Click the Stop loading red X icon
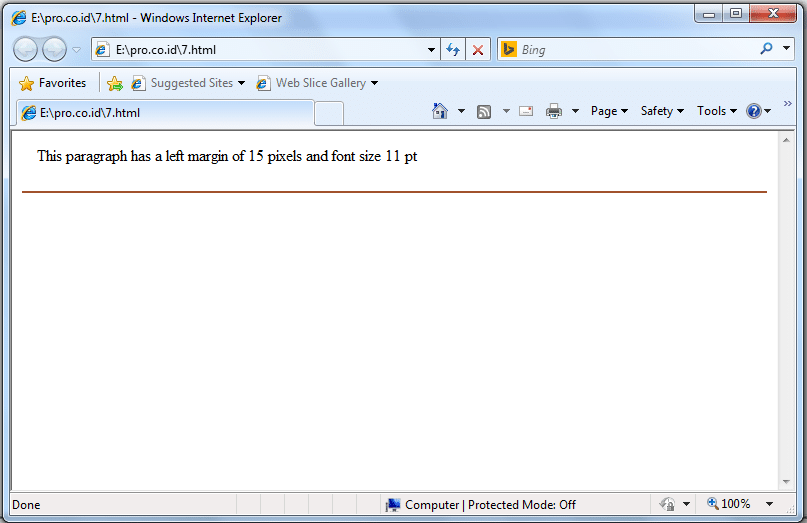807x523 pixels. point(478,50)
